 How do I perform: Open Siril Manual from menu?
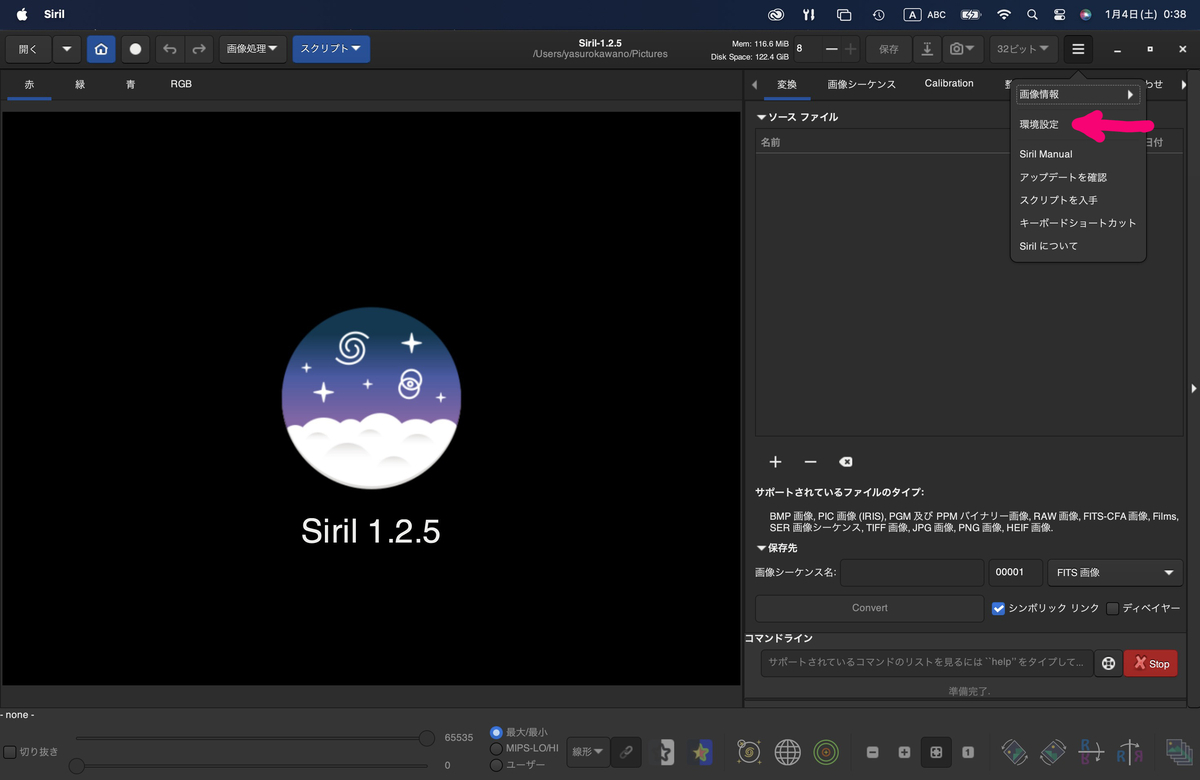(1046, 154)
